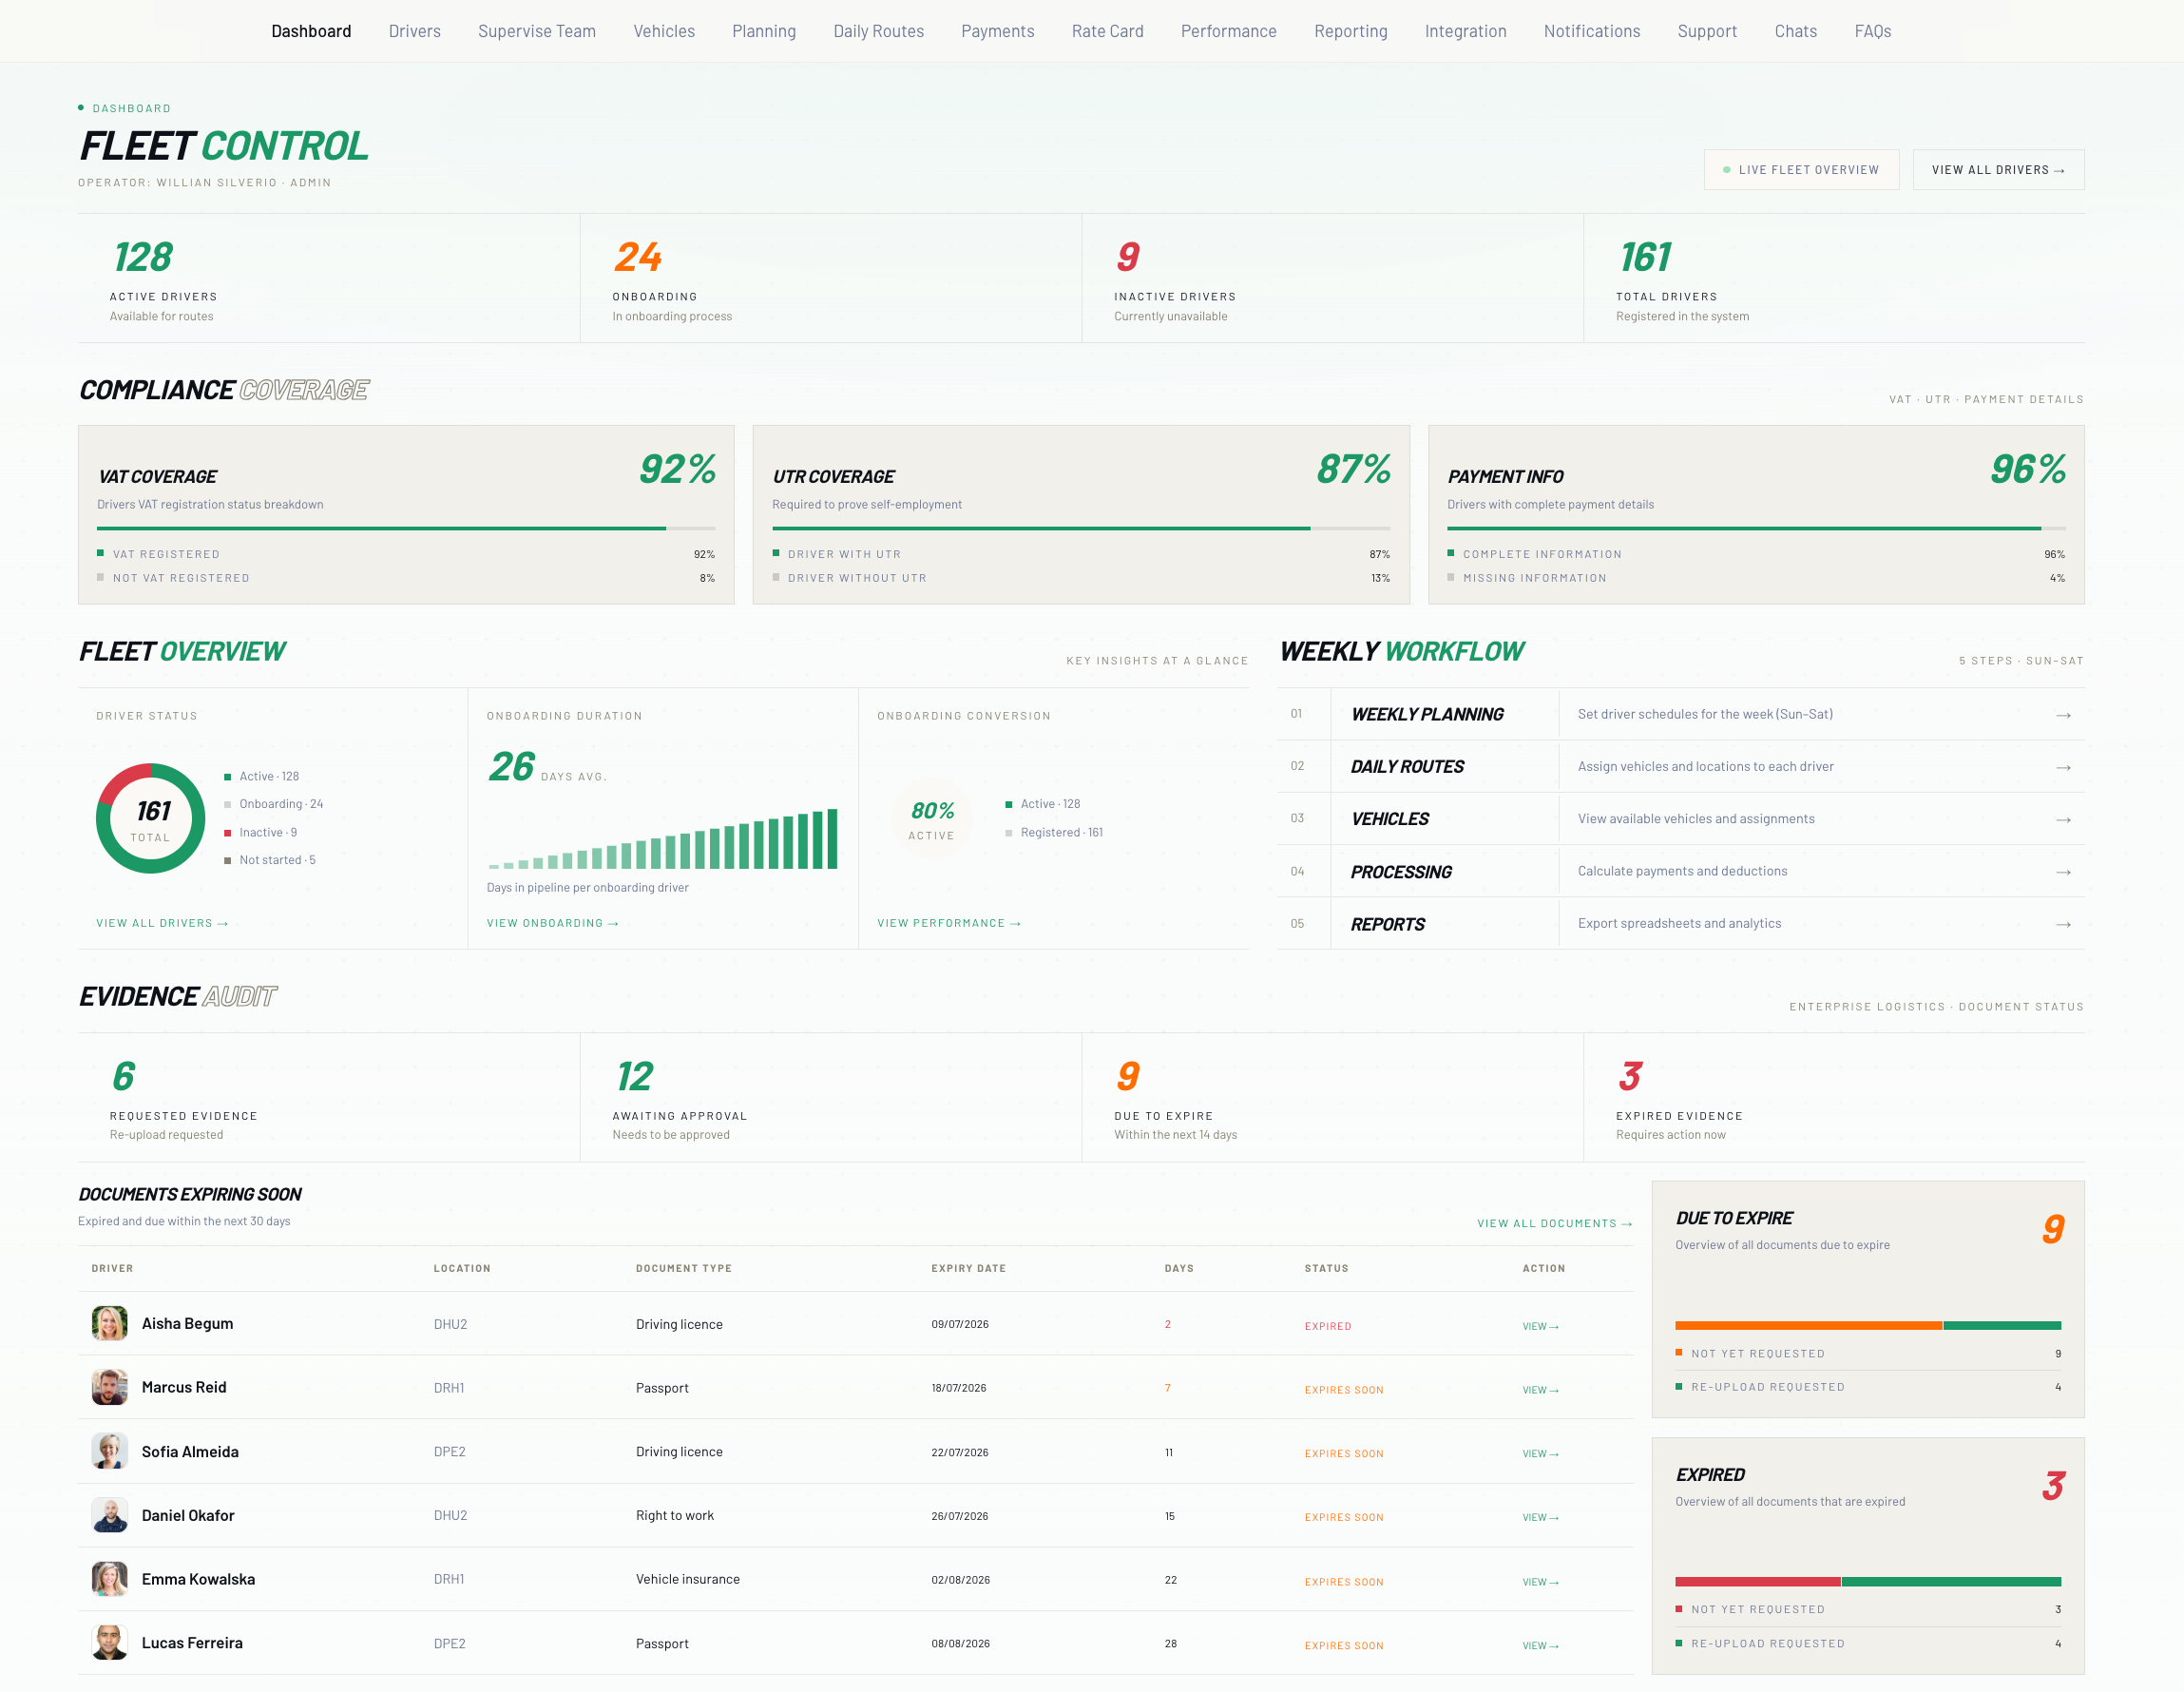2184x1692 pixels.
Task: Click the 9 Inactive Drivers stat card
Action: [x=1333, y=278]
